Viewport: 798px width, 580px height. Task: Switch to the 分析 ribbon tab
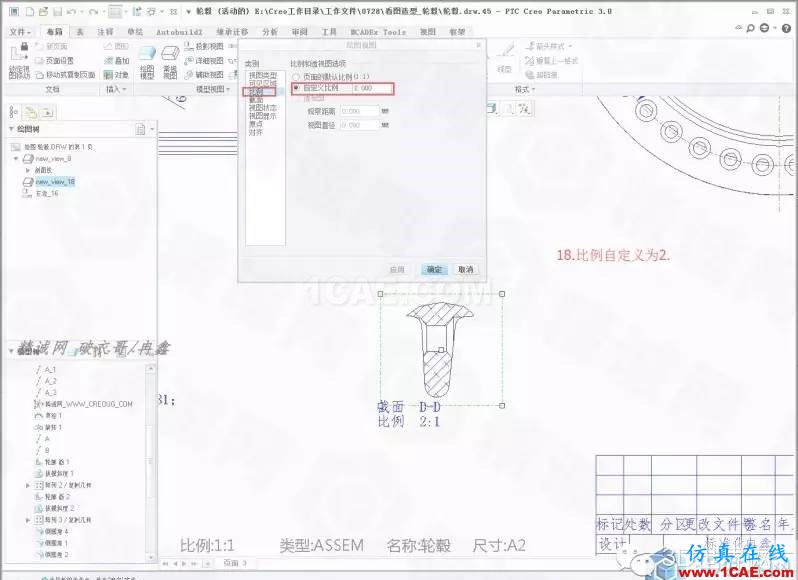[270, 32]
